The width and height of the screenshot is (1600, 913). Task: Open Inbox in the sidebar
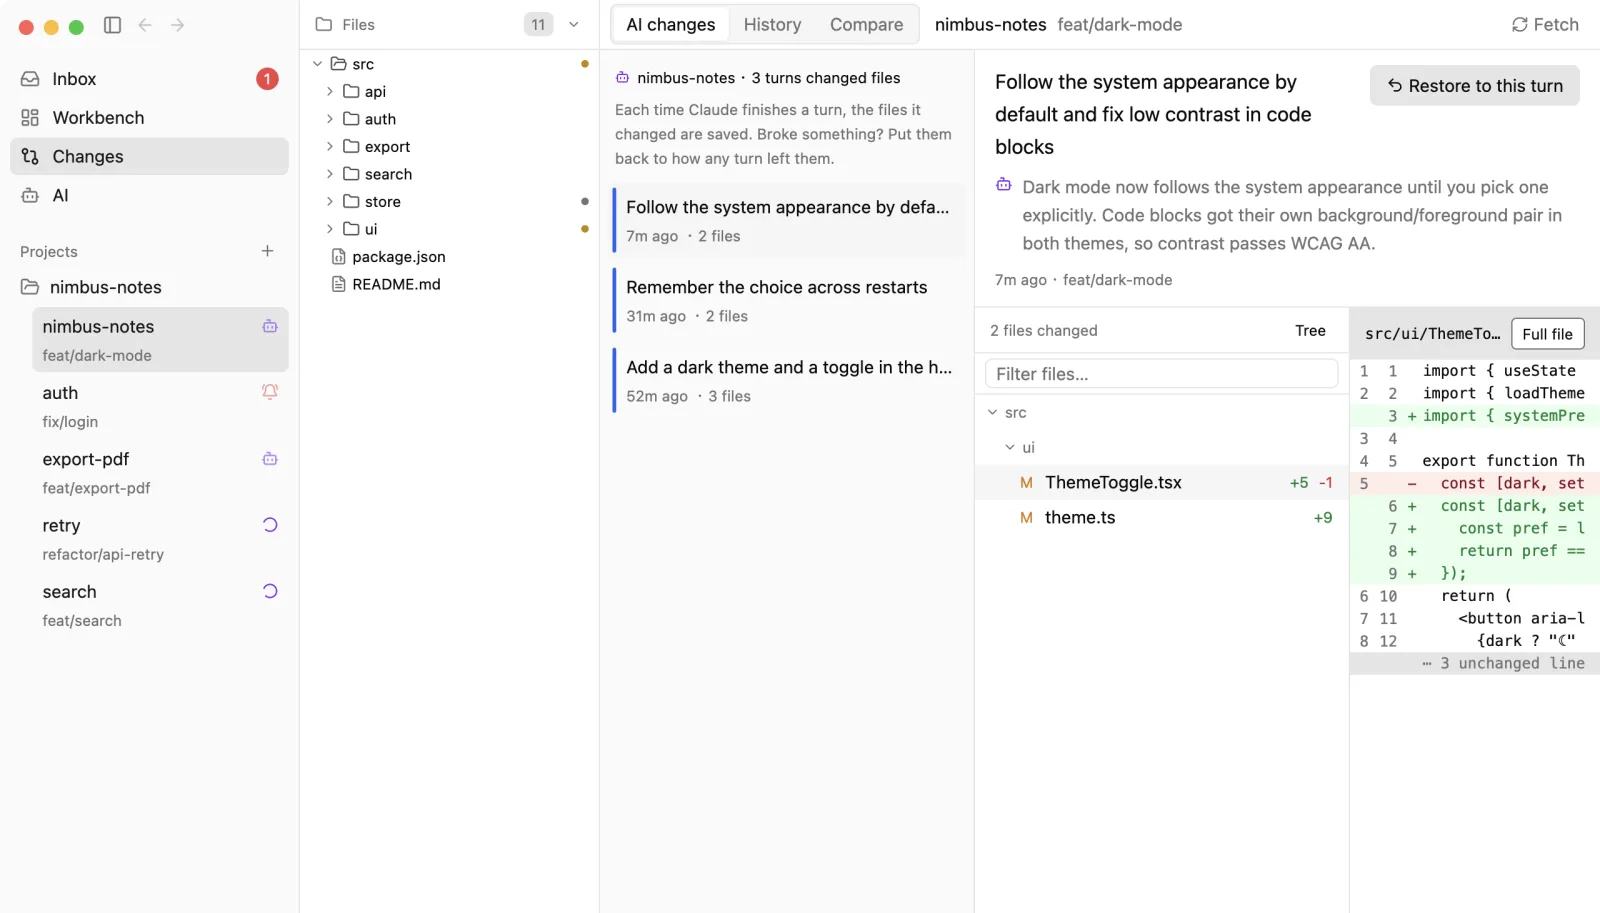pos(149,79)
